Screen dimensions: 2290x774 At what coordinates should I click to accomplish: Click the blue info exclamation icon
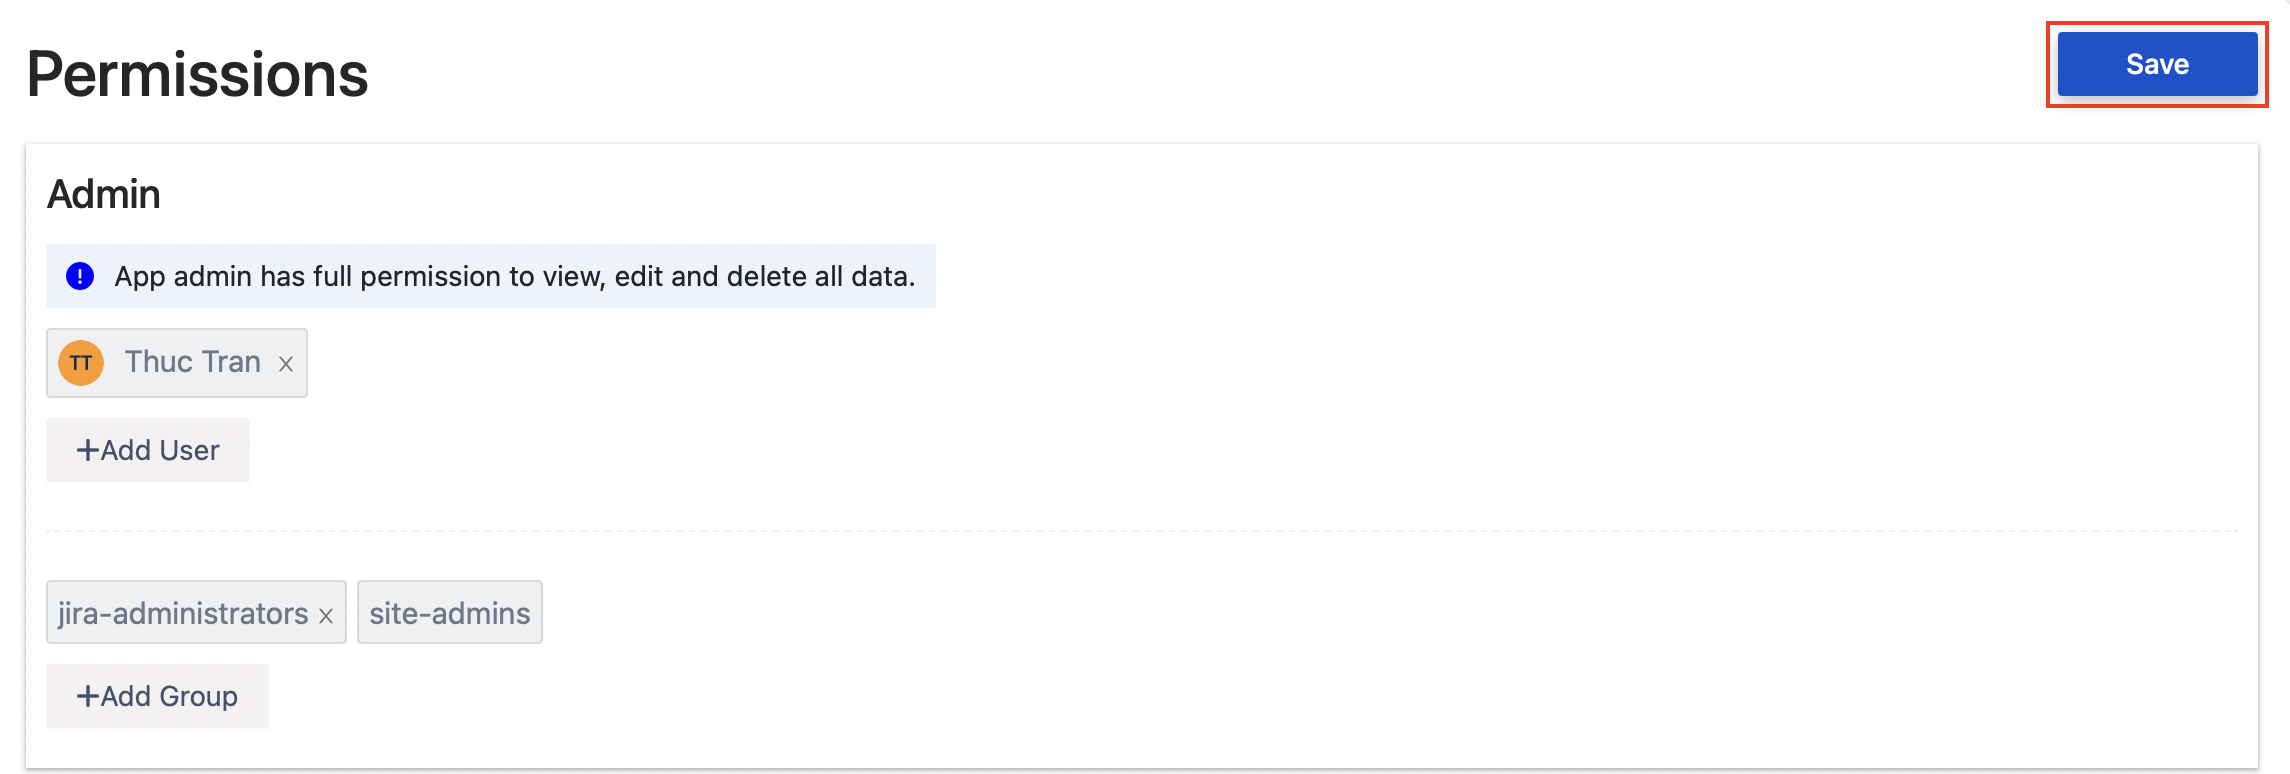tap(80, 276)
